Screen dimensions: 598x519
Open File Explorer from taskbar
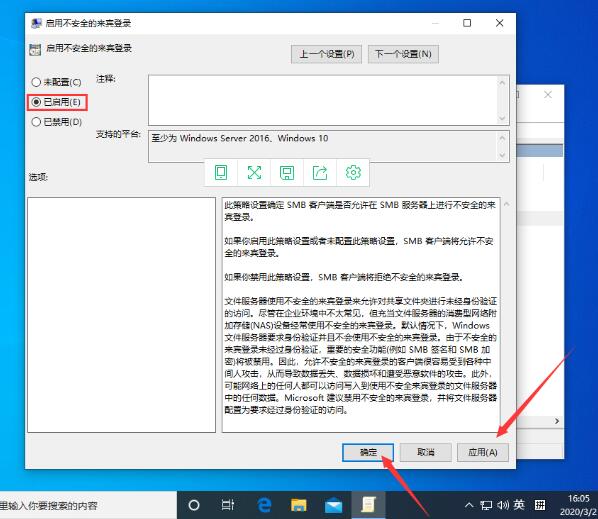299,505
